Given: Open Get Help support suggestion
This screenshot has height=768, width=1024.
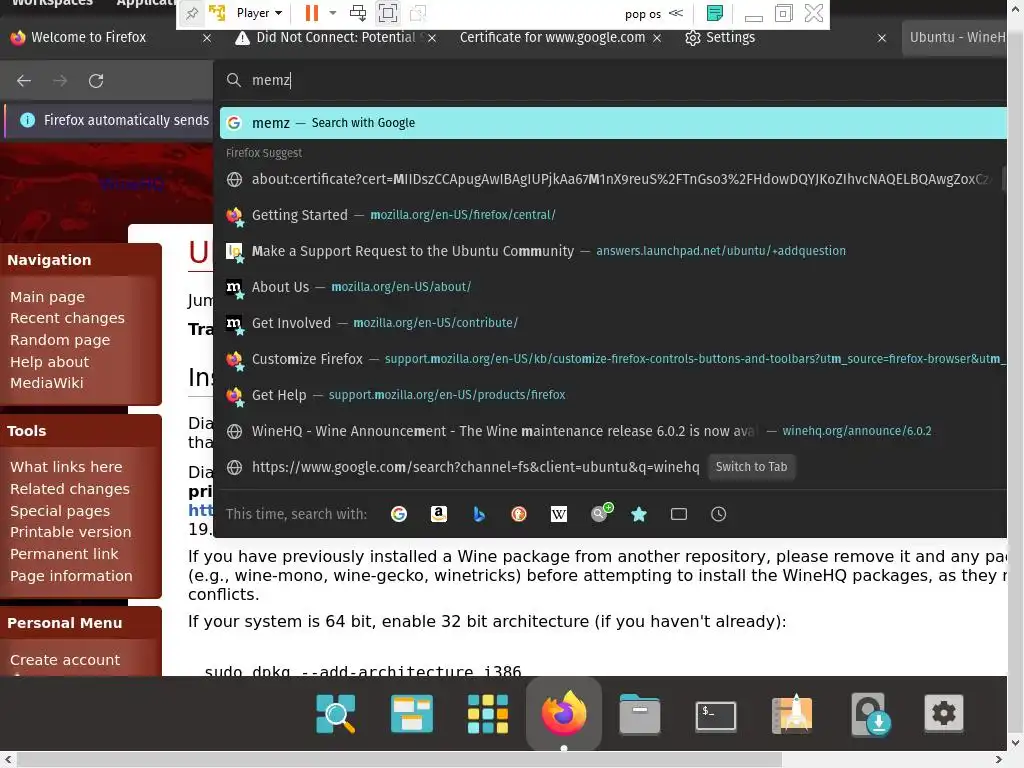Looking at the screenshot, I should point(613,394).
